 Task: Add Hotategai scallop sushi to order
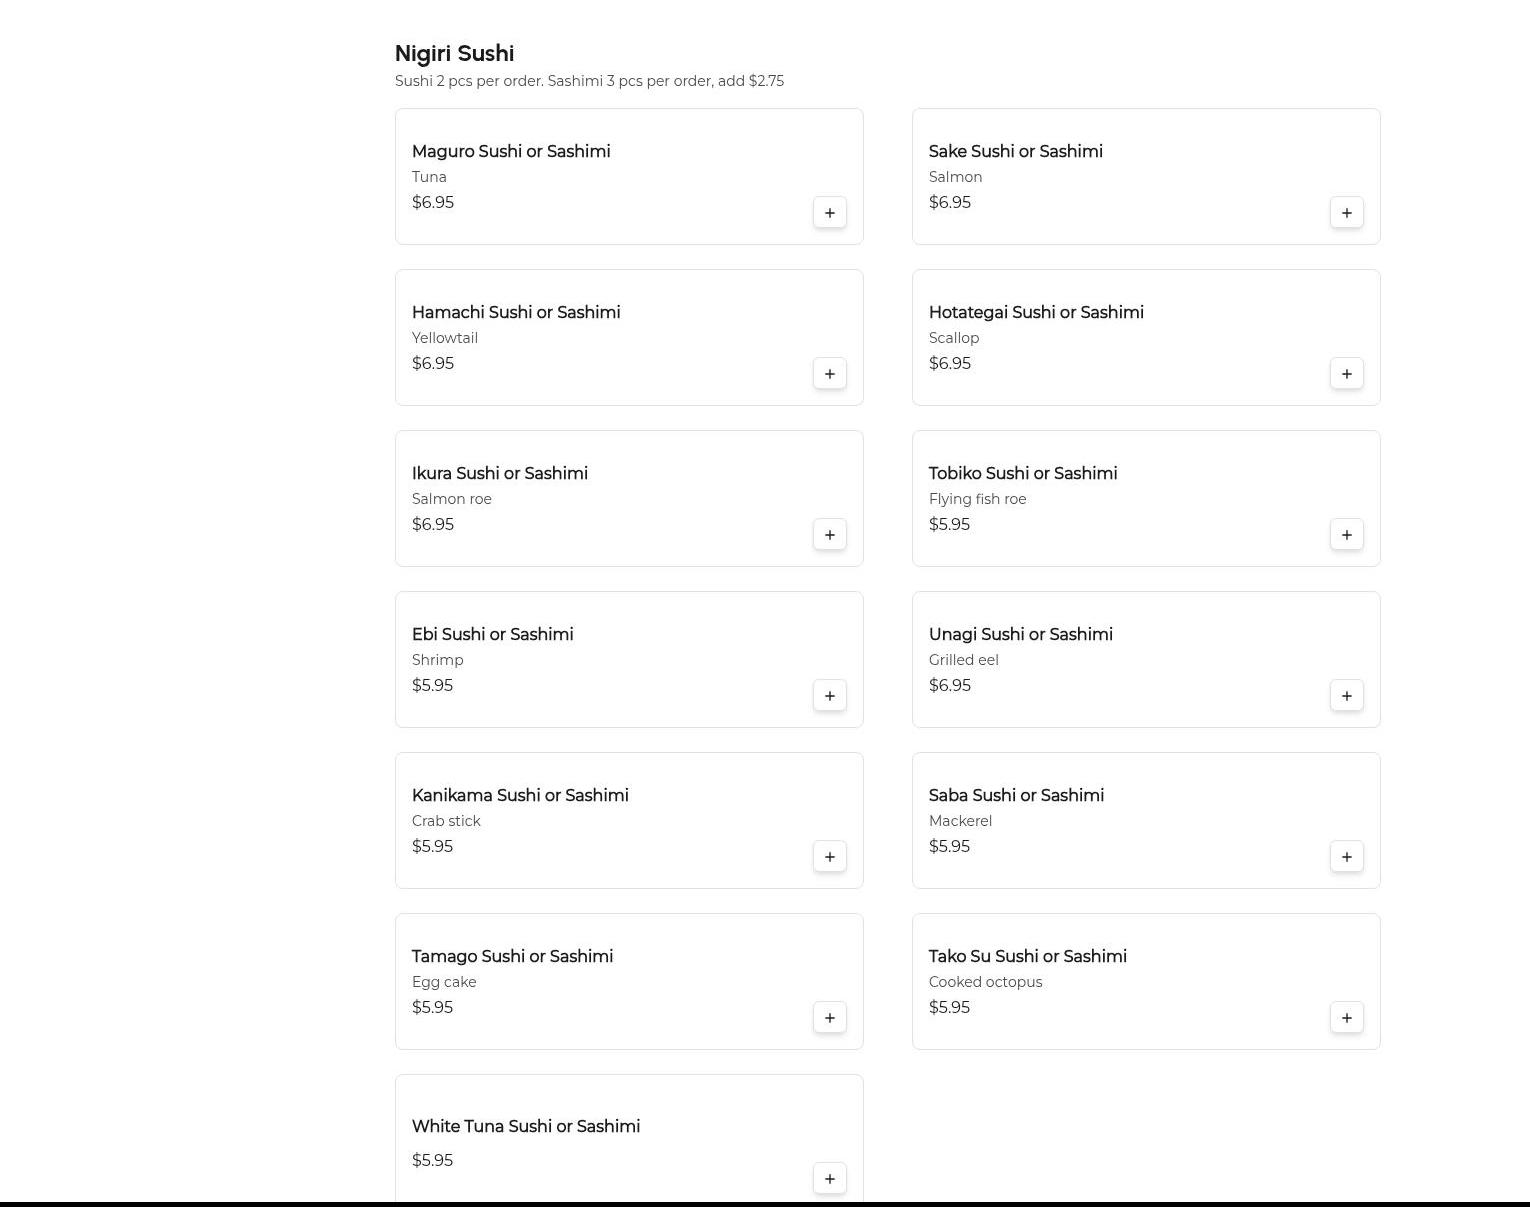click(1346, 374)
